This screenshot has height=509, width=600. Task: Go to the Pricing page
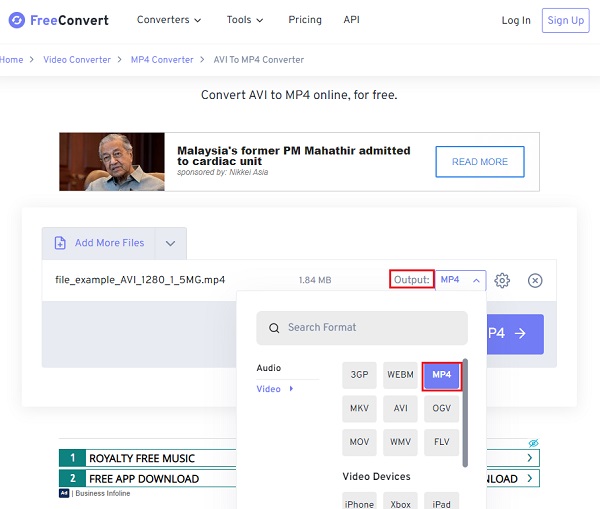click(x=305, y=20)
